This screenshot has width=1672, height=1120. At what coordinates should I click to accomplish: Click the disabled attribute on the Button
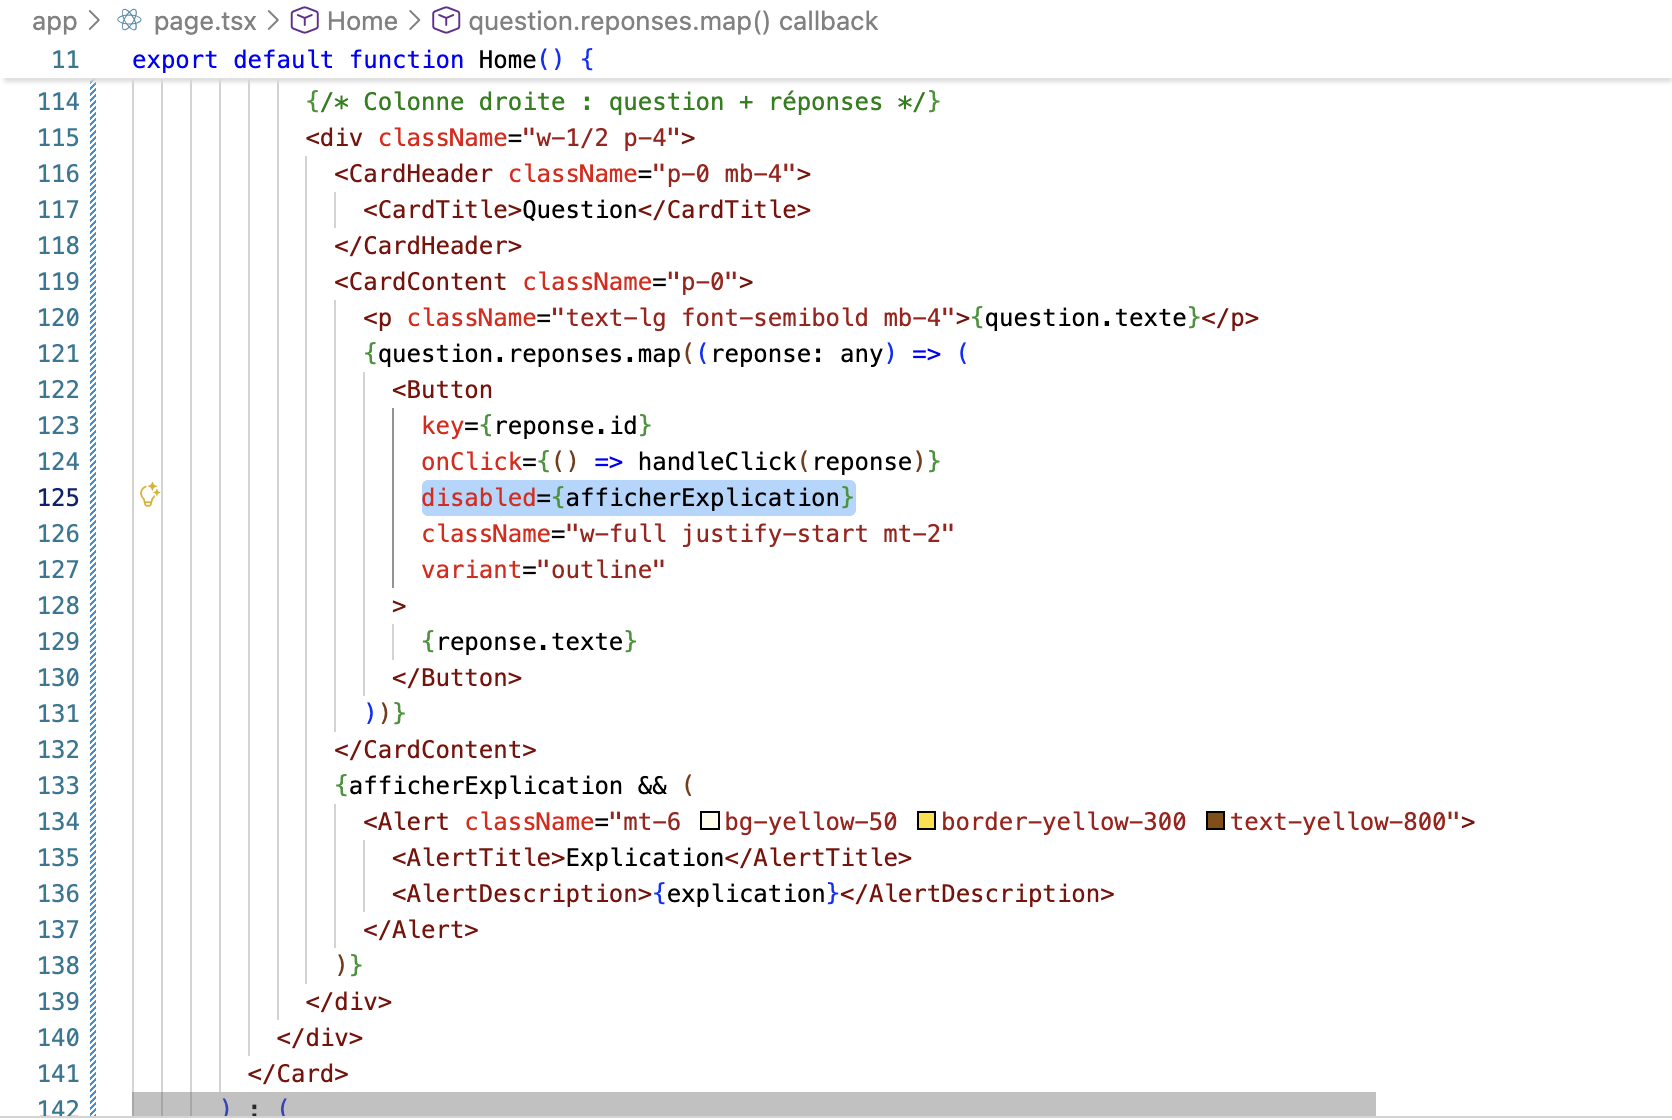coord(478,498)
